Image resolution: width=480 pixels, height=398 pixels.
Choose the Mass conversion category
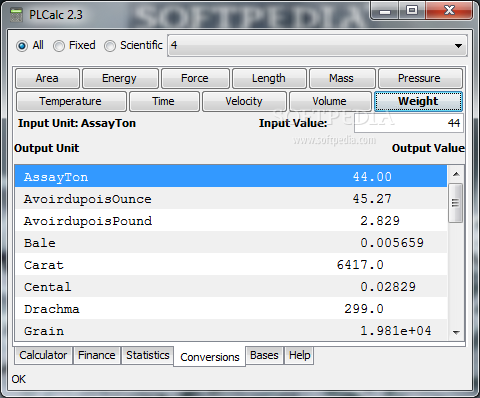[341, 78]
